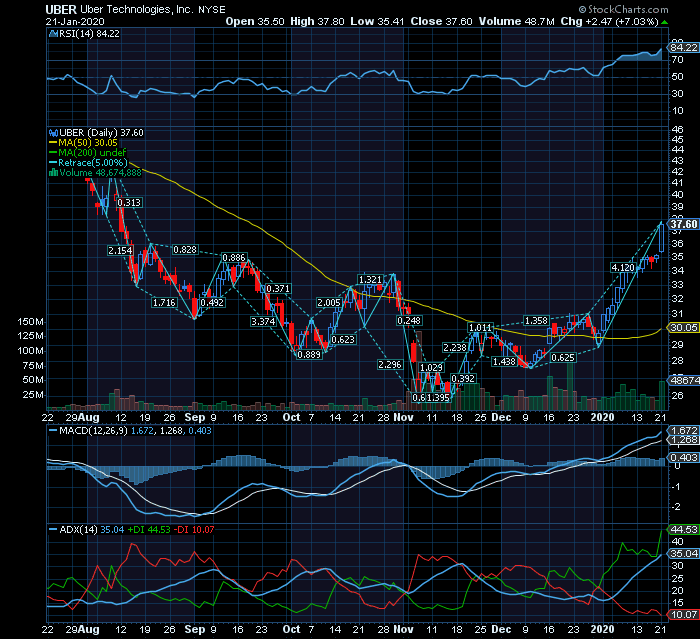
Task: Select the -DI 10.07 legend label
Action: (x=194, y=530)
